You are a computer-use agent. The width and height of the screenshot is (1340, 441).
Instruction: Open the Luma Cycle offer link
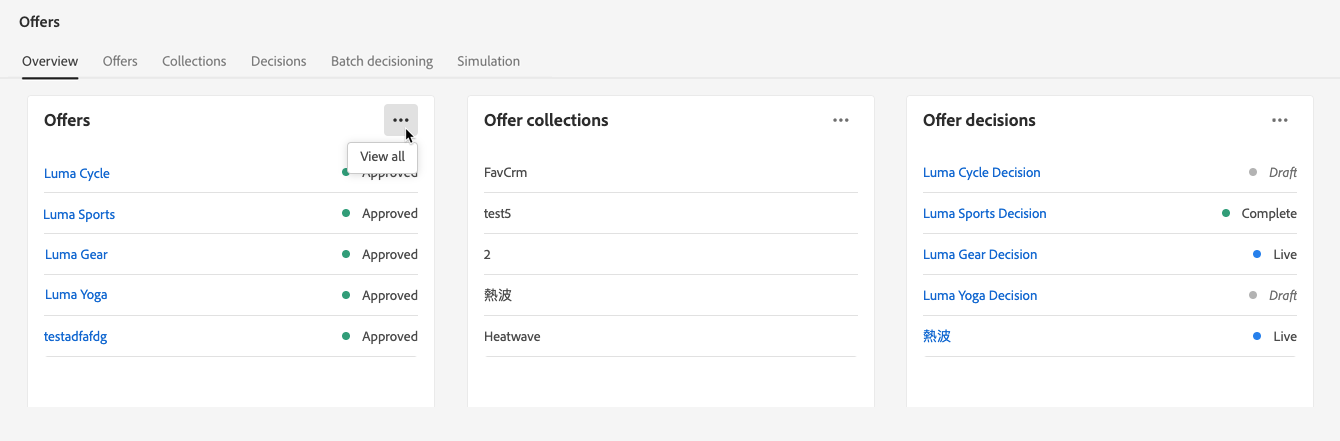pyautogui.click(x=77, y=173)
